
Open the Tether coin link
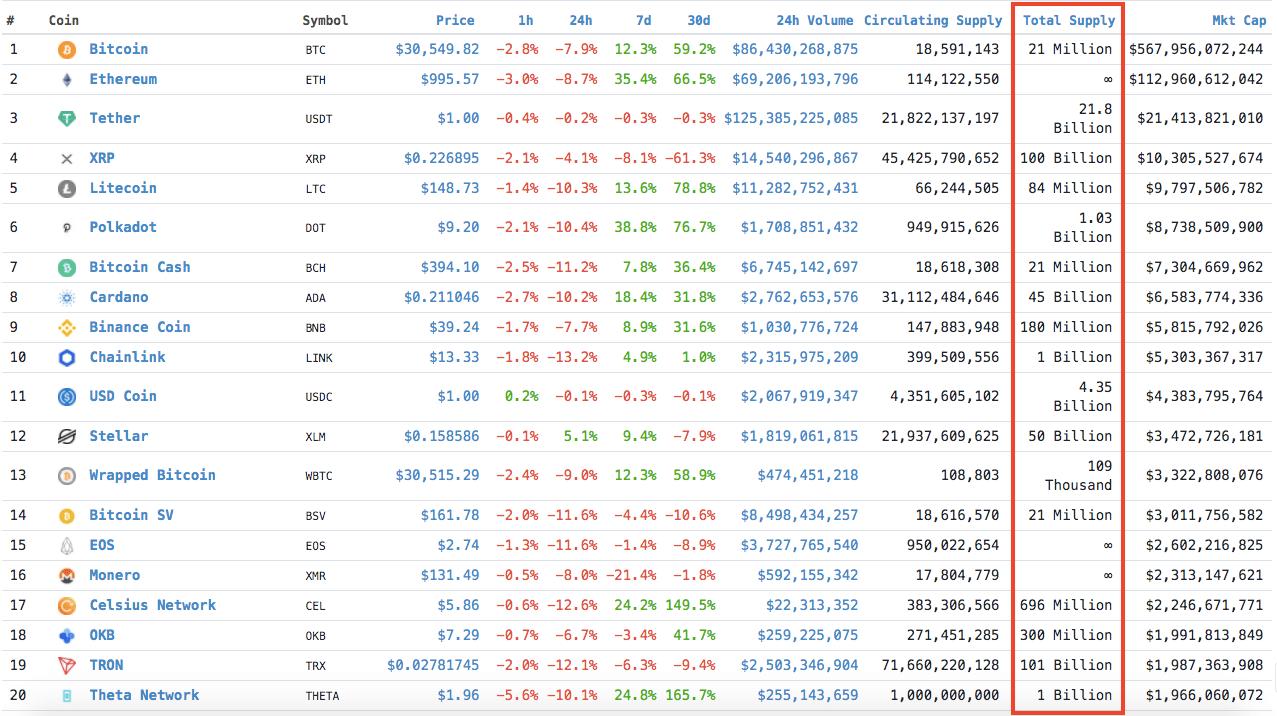point(114,118)
